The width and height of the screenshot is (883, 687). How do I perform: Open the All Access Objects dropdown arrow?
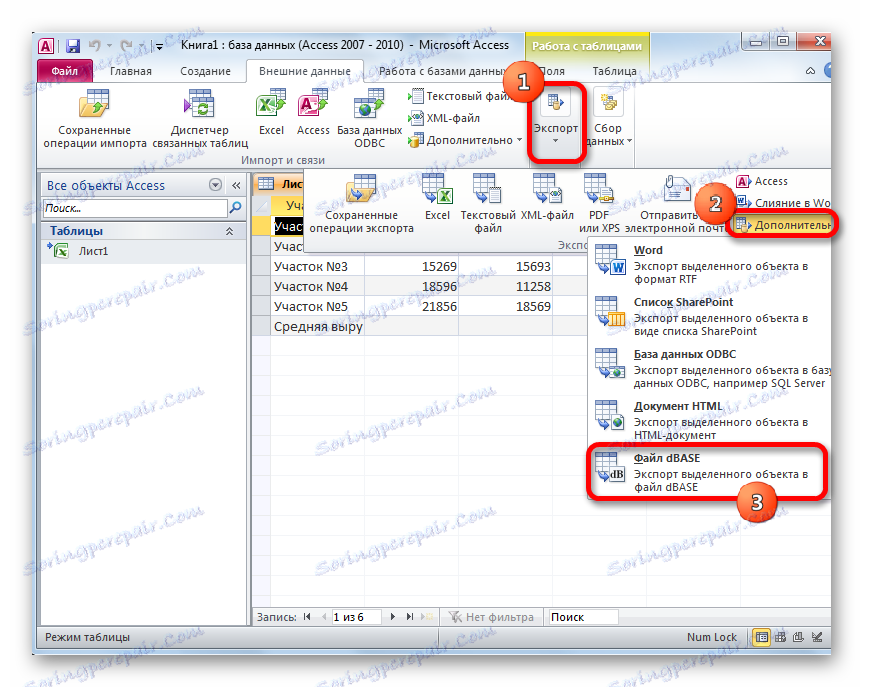[x=215, y=185]
